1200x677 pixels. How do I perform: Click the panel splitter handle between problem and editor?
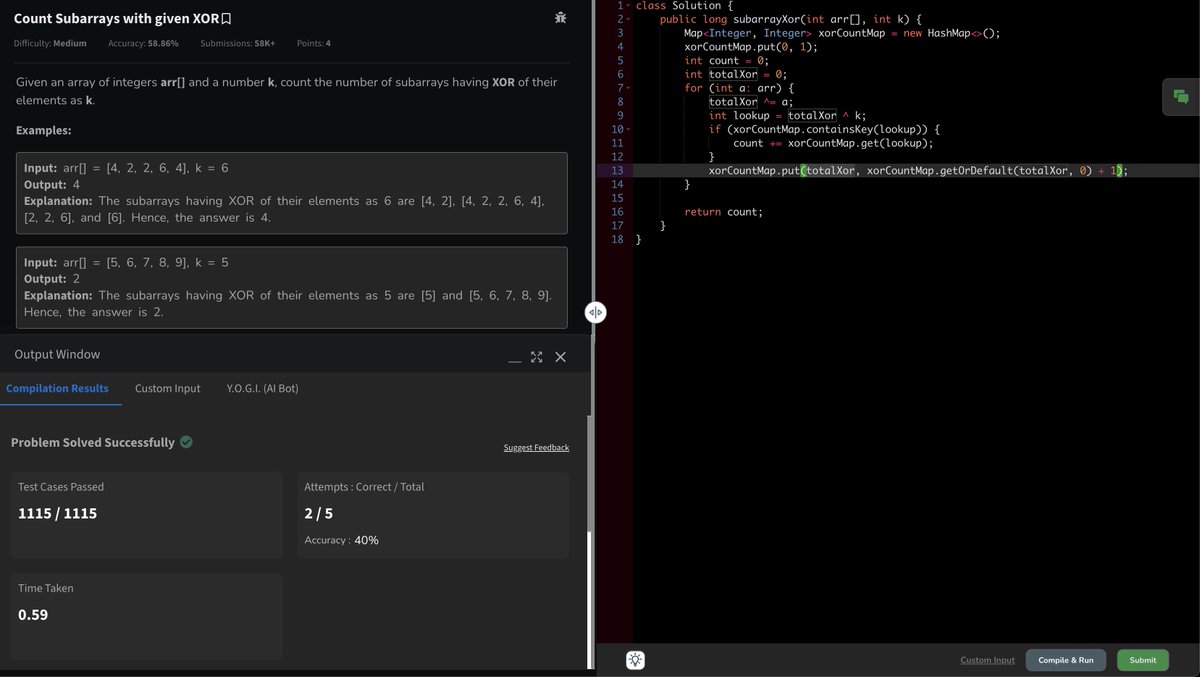[595, 312]
